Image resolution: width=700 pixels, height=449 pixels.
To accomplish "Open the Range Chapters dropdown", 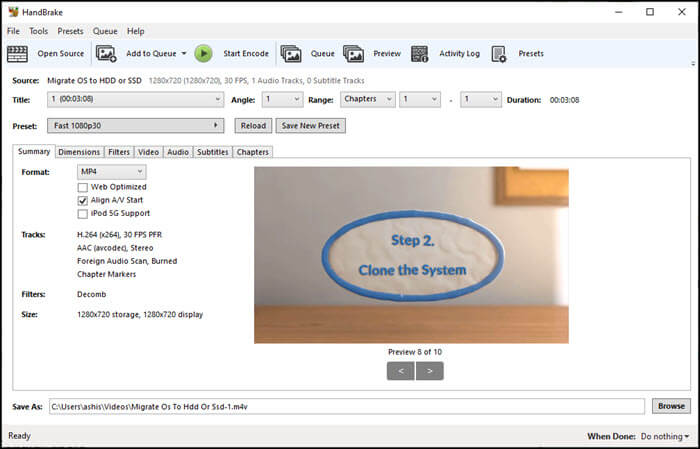I will pyautogui.click(x=365, y=99).
